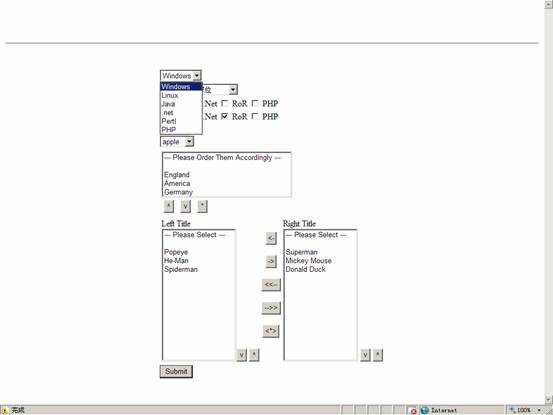This screenshot has height=415, width=553.
Task: Select Mickey Mouse in the Right Title list
Action: (309, 261)
